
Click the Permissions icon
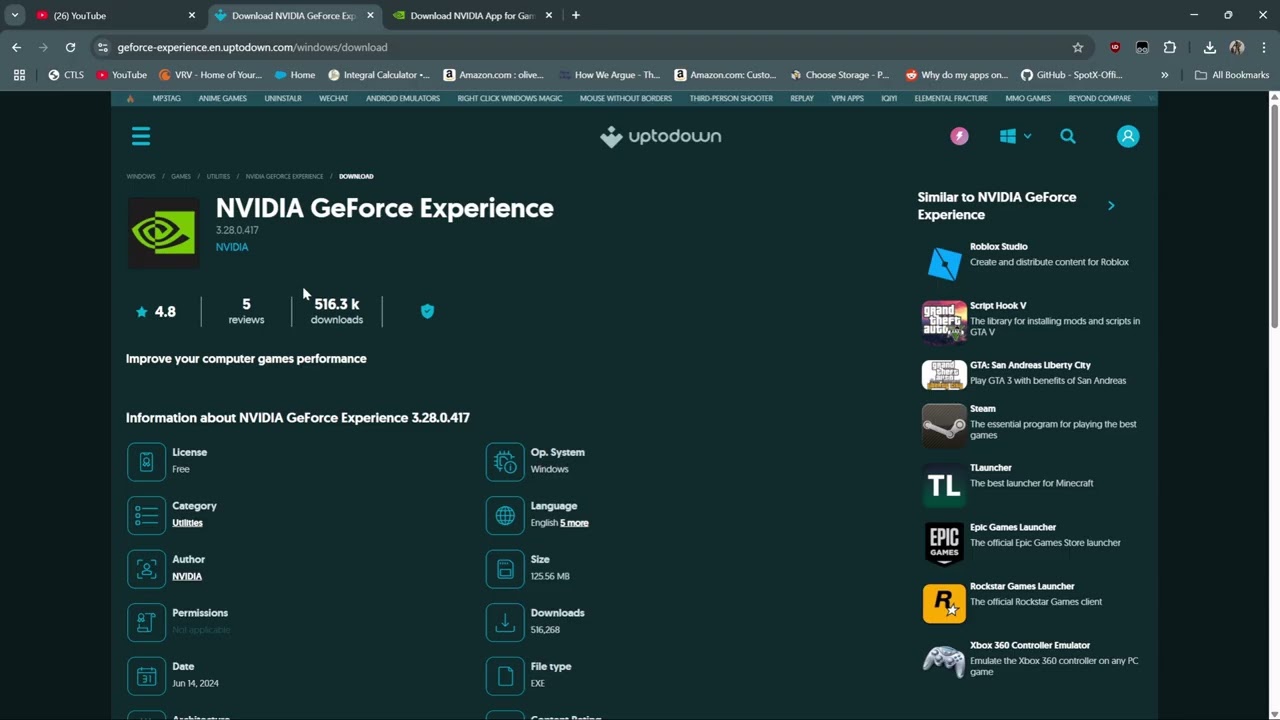click(x=146, y=622)
